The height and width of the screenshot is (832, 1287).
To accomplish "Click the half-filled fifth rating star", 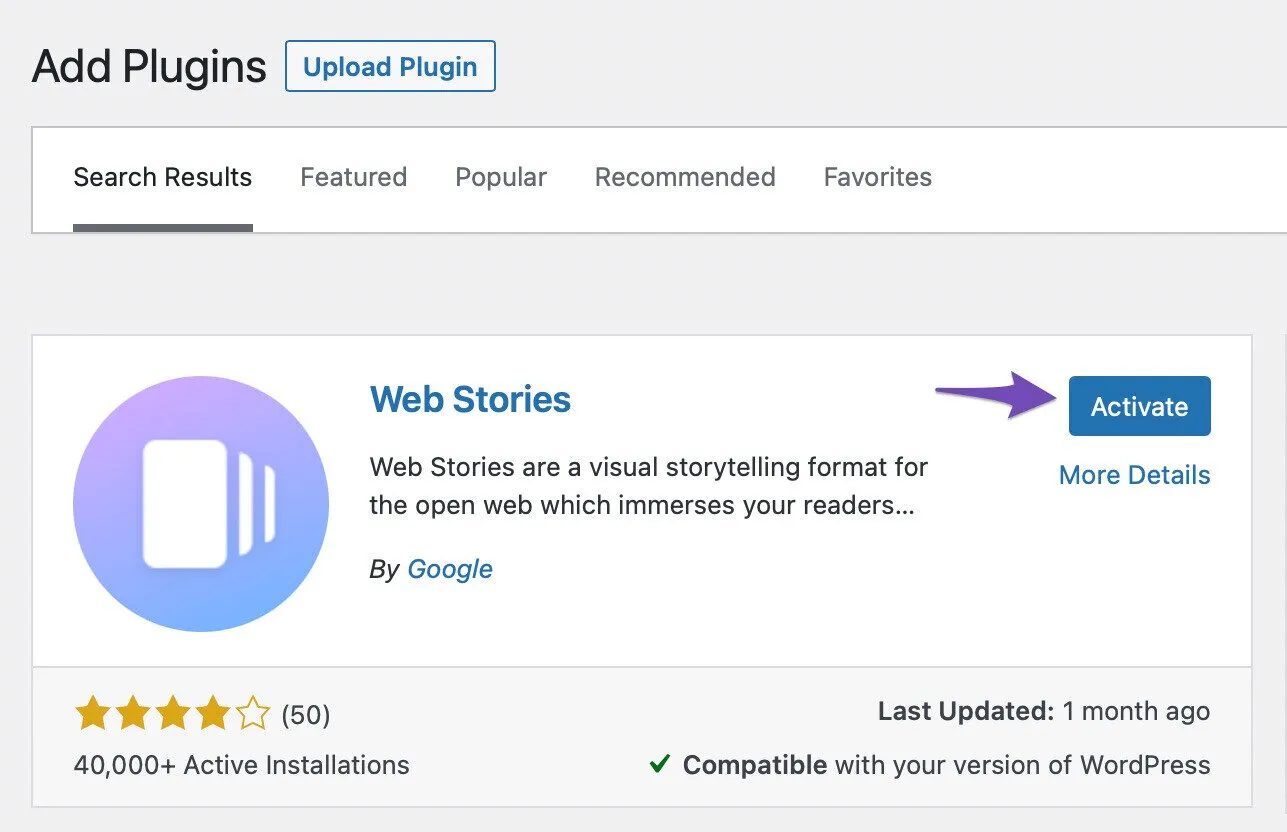I will [x=250, y=714].
